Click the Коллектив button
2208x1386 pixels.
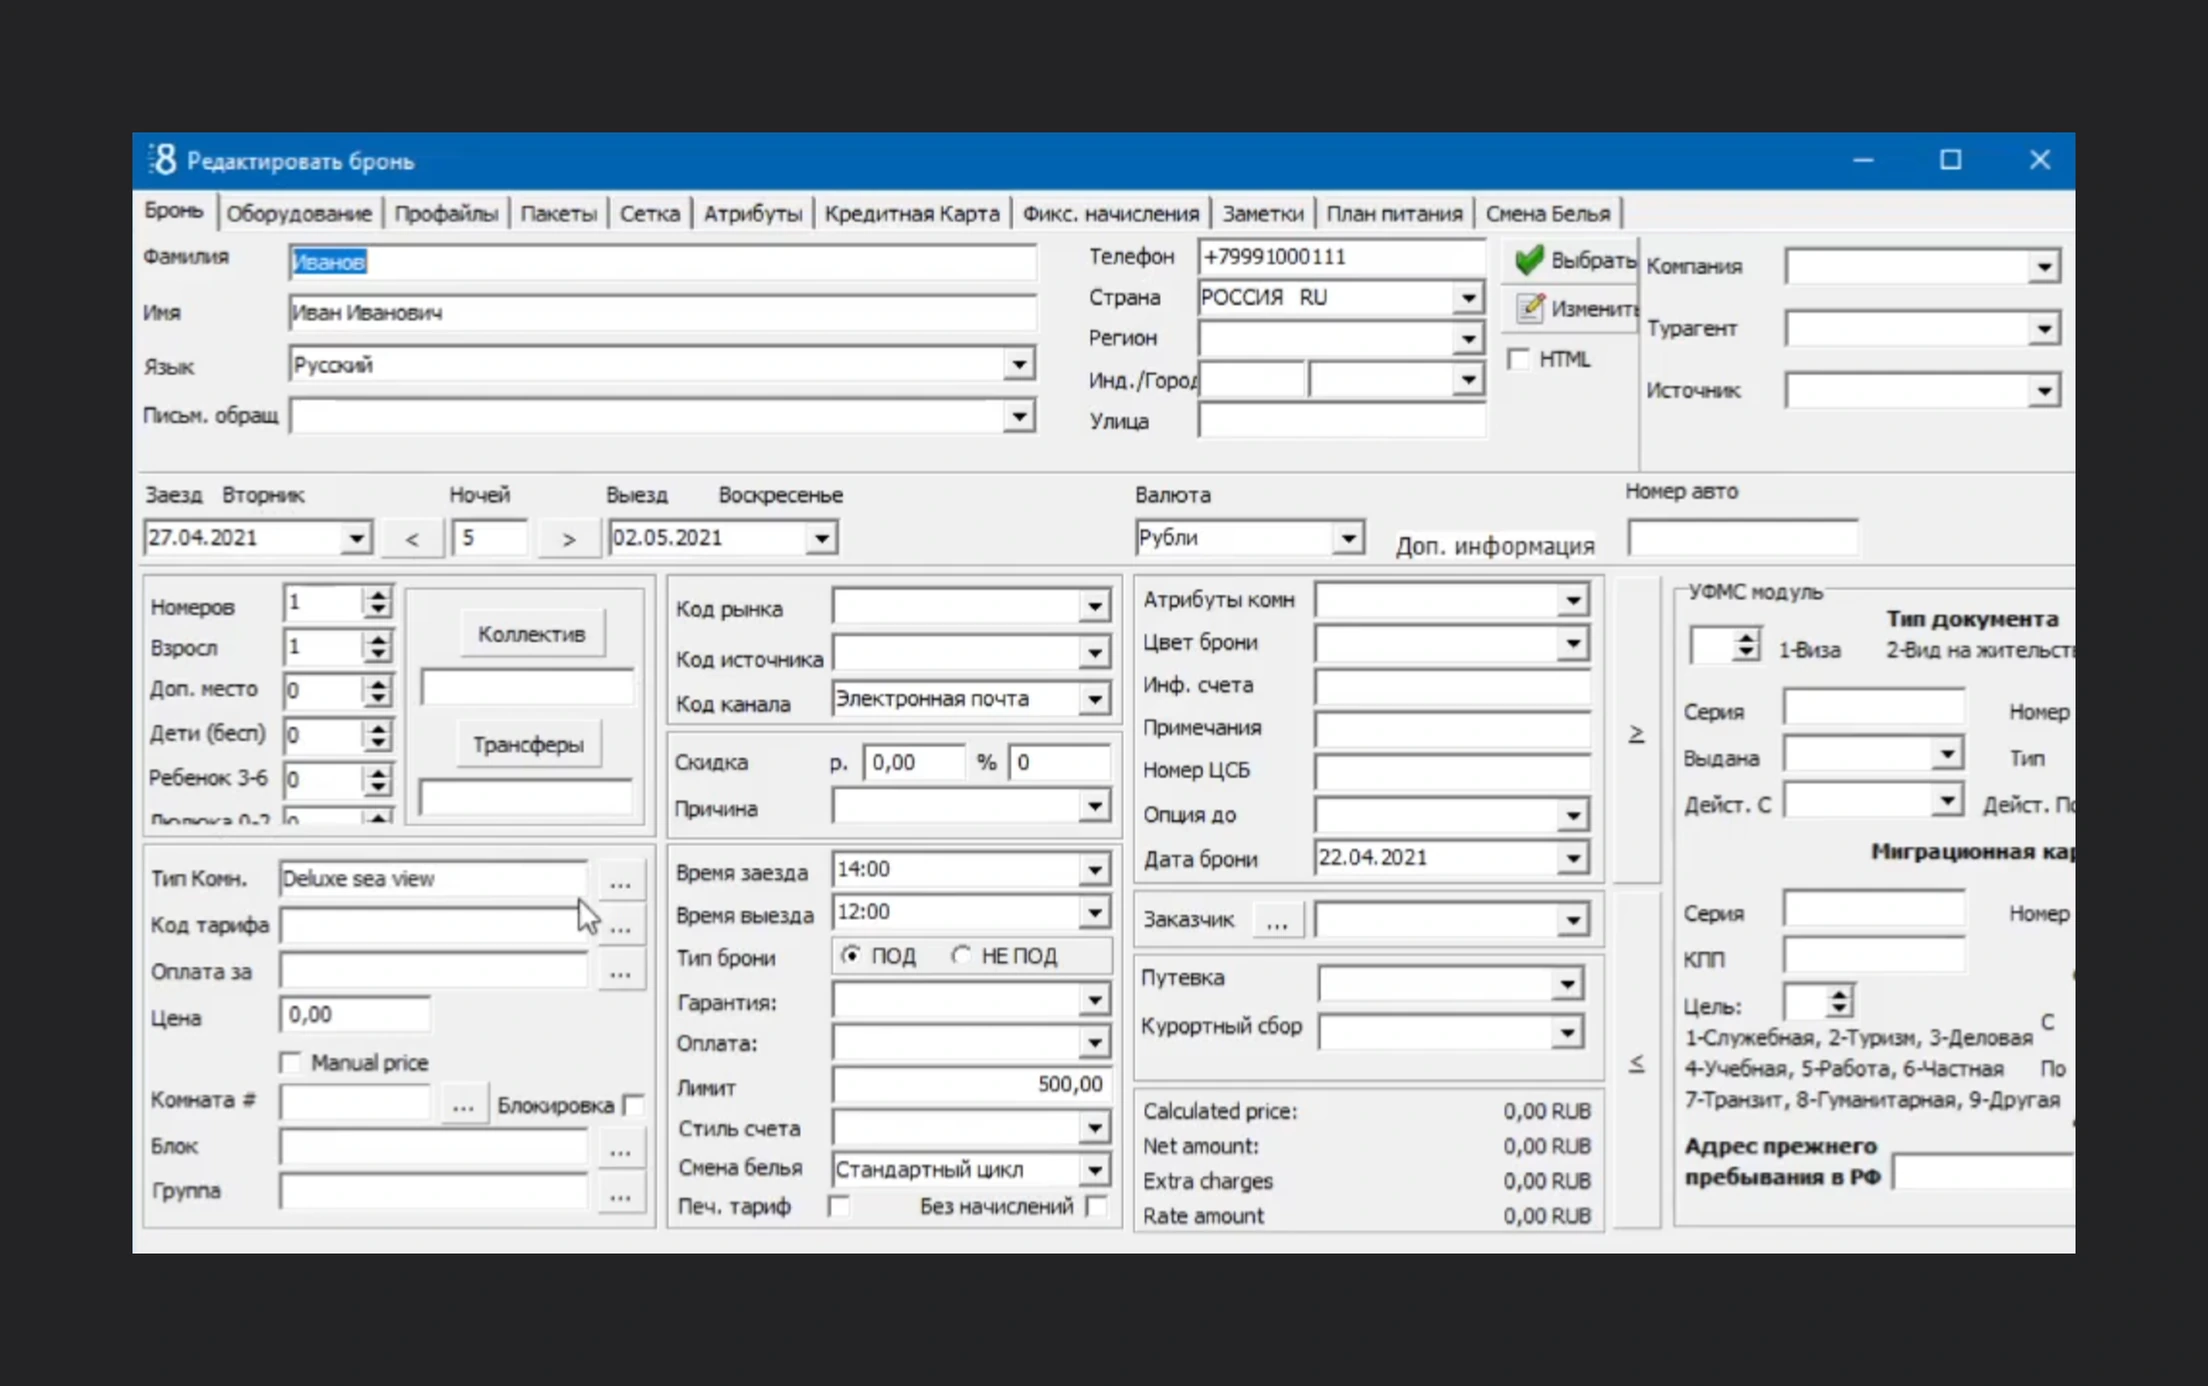531,634
